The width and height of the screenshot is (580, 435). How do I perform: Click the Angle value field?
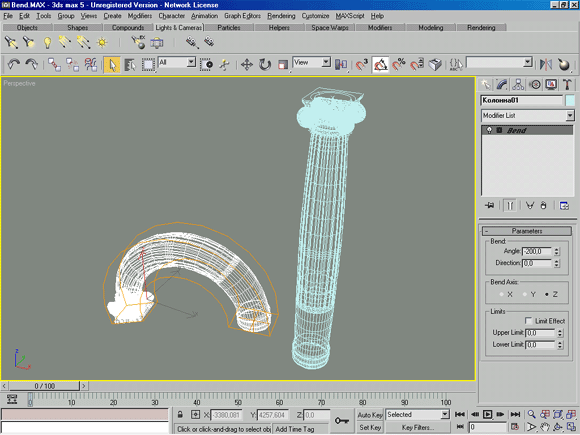(x=537, y=252)
